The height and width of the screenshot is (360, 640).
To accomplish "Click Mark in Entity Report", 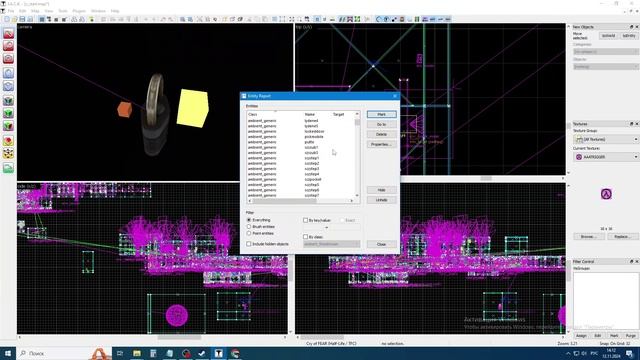I will pyautogui.click(x=381, y=114).
